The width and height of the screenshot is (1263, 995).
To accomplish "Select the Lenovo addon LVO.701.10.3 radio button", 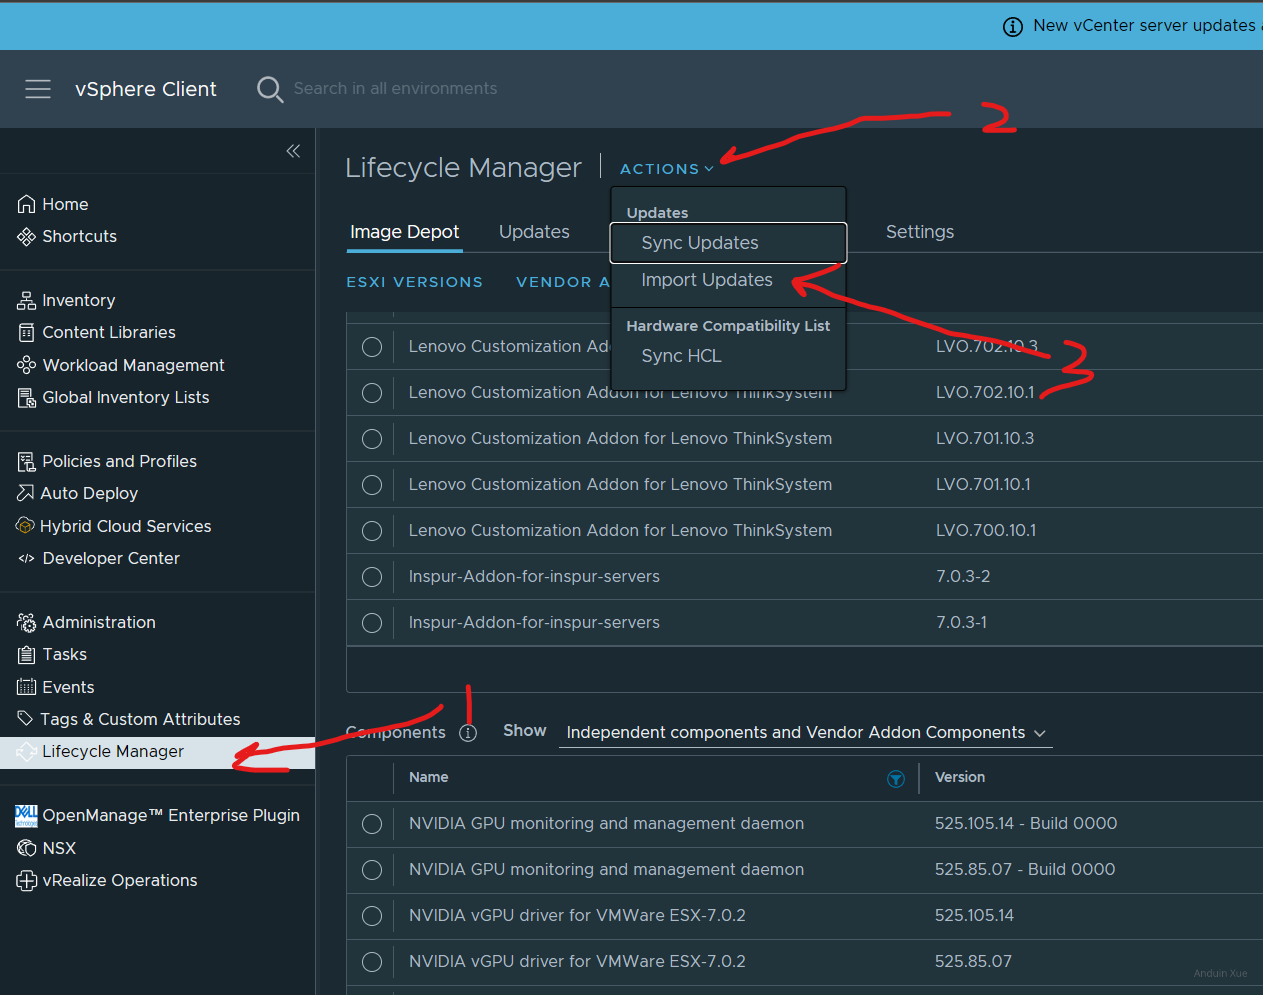I will coord(372,439).
